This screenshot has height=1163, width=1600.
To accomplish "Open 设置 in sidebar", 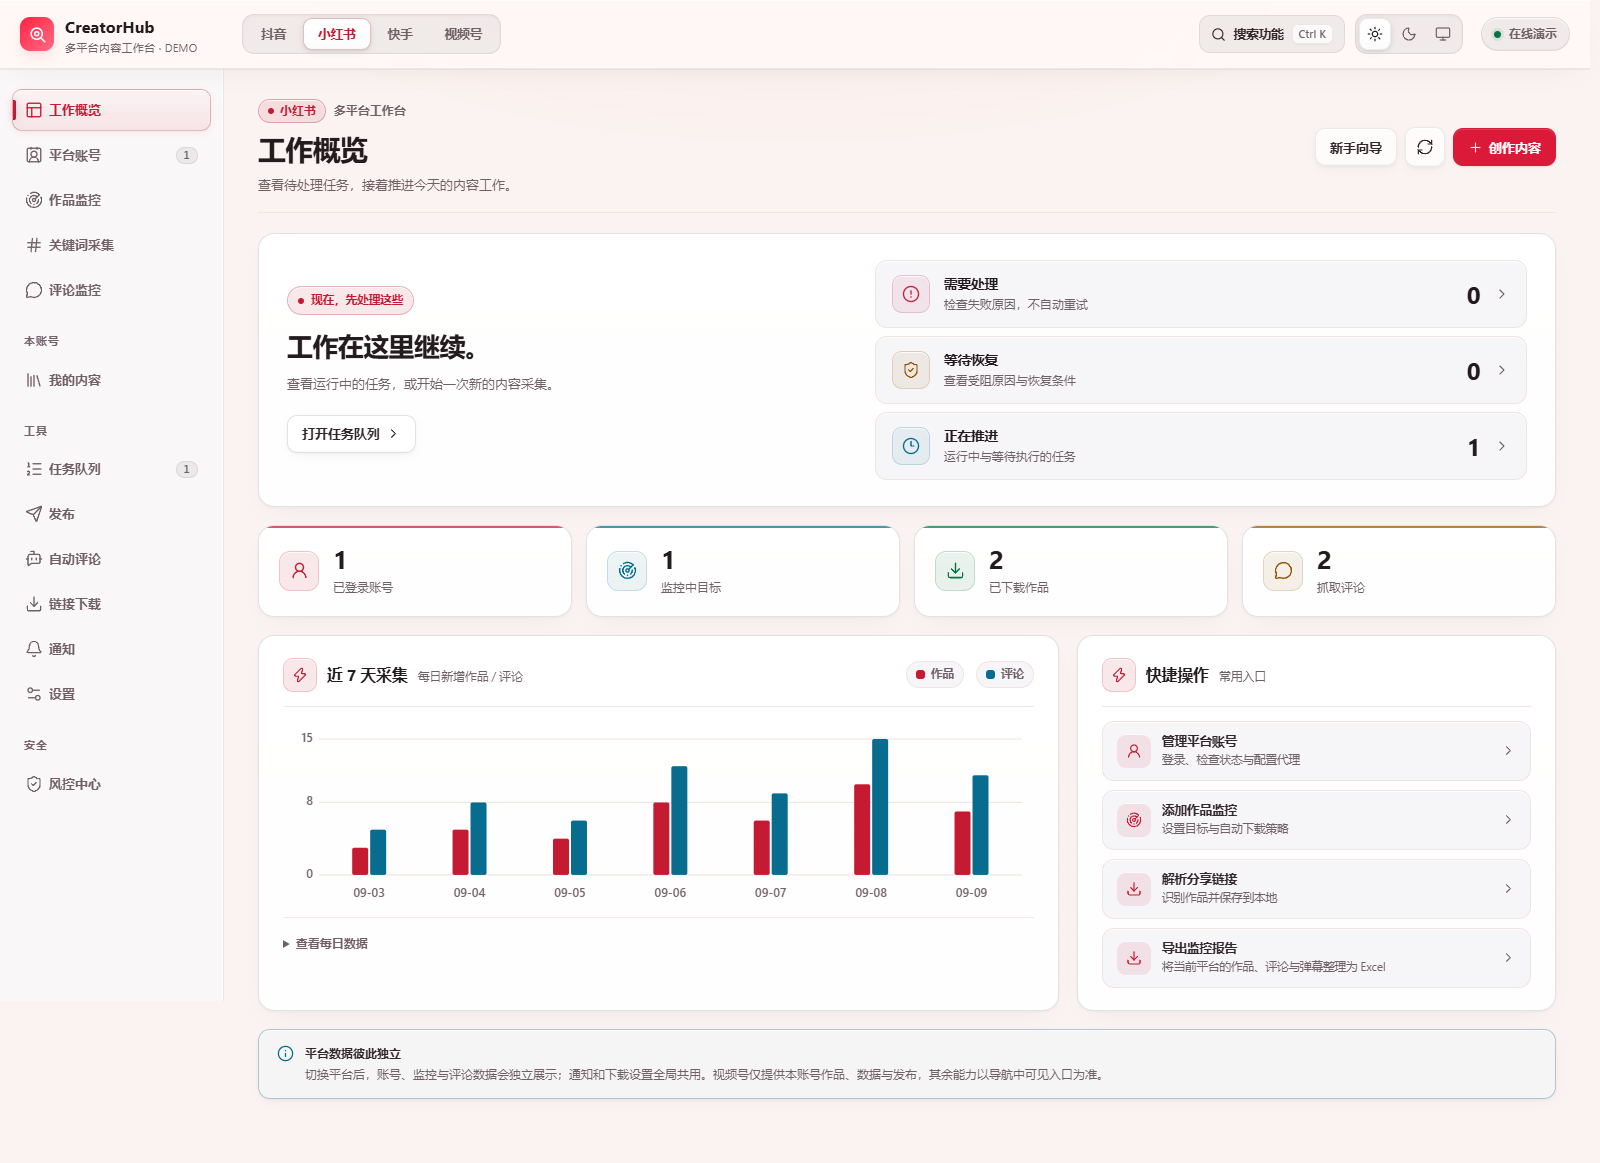I will (x=111, y=694).
